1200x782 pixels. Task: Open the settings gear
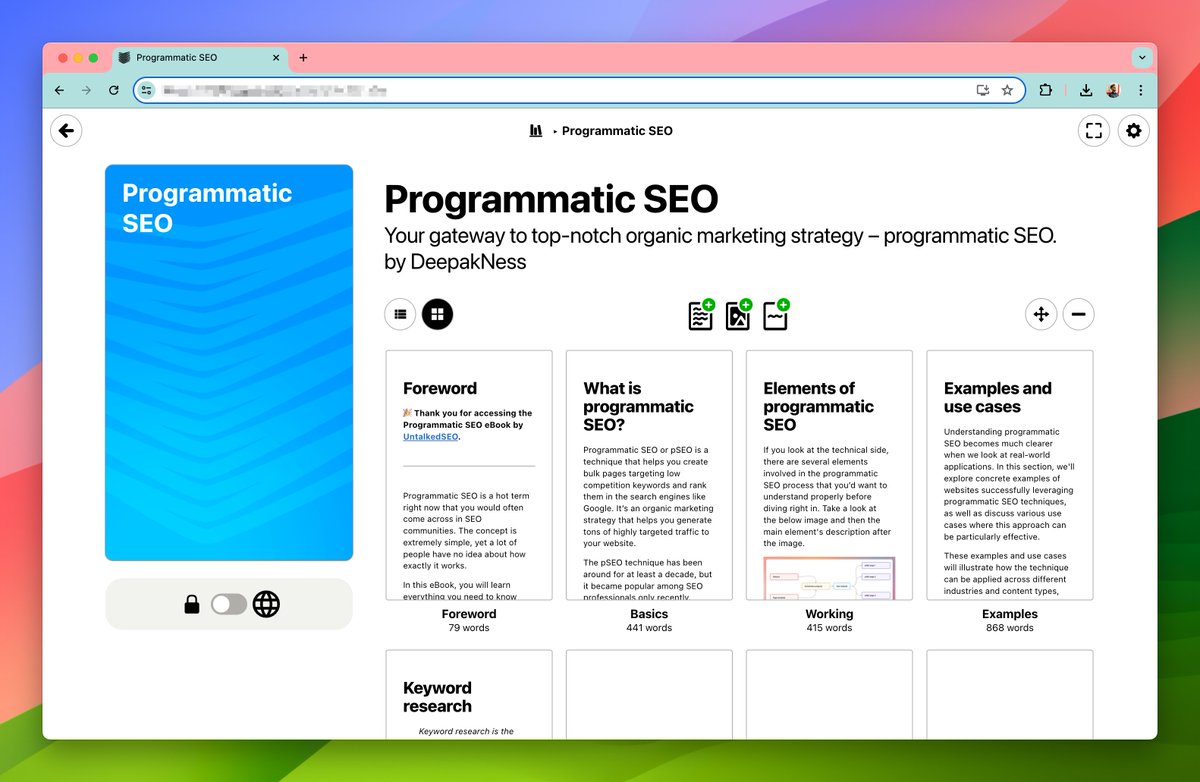[x=1133, y=130]
